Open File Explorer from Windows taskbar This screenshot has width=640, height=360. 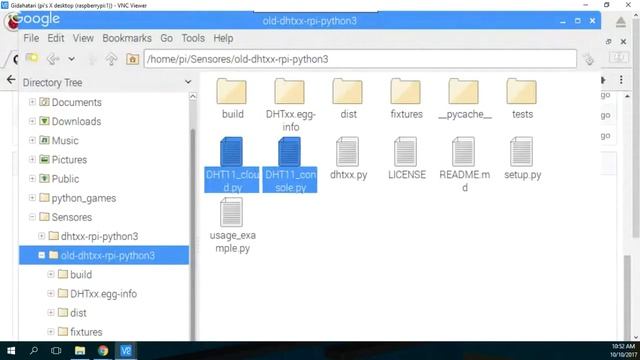[x=80, y=351]
